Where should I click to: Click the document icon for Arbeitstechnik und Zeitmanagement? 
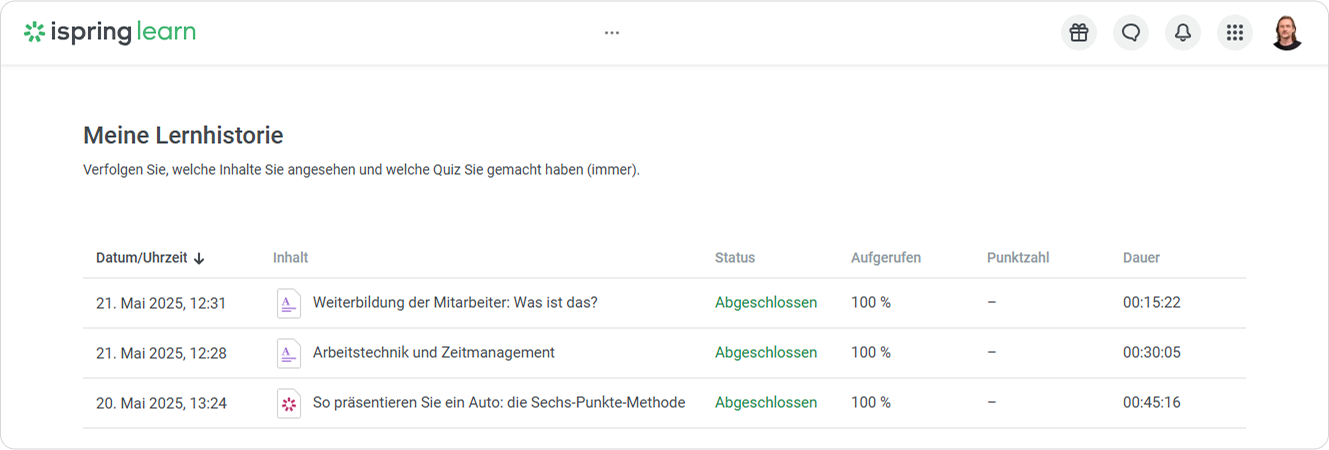[288, 353]
